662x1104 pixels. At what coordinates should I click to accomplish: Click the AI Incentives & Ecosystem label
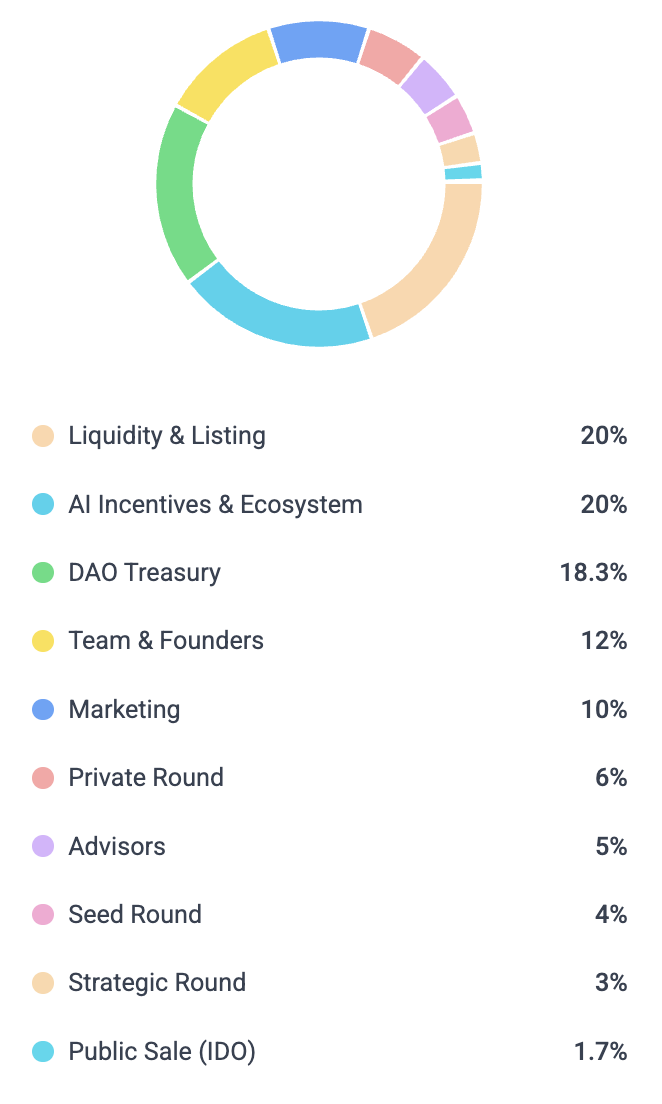(x=215, y=505)
